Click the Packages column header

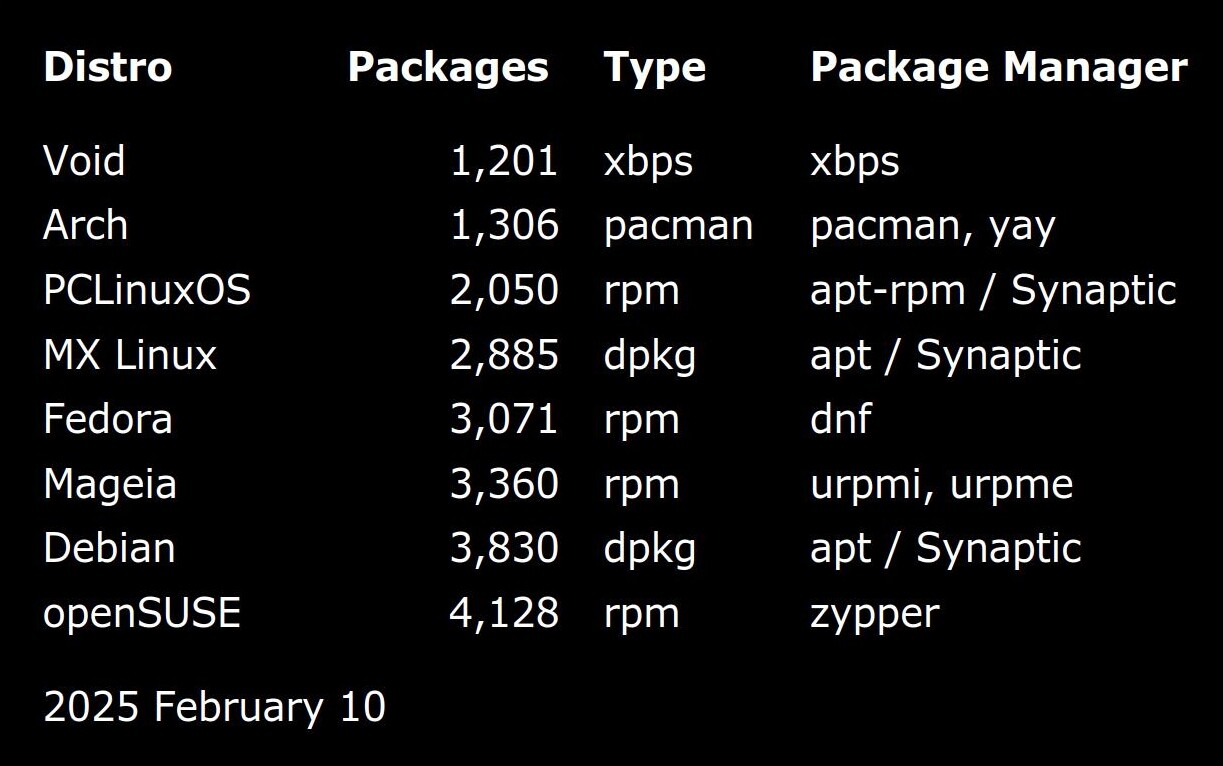tap(448, 69)
